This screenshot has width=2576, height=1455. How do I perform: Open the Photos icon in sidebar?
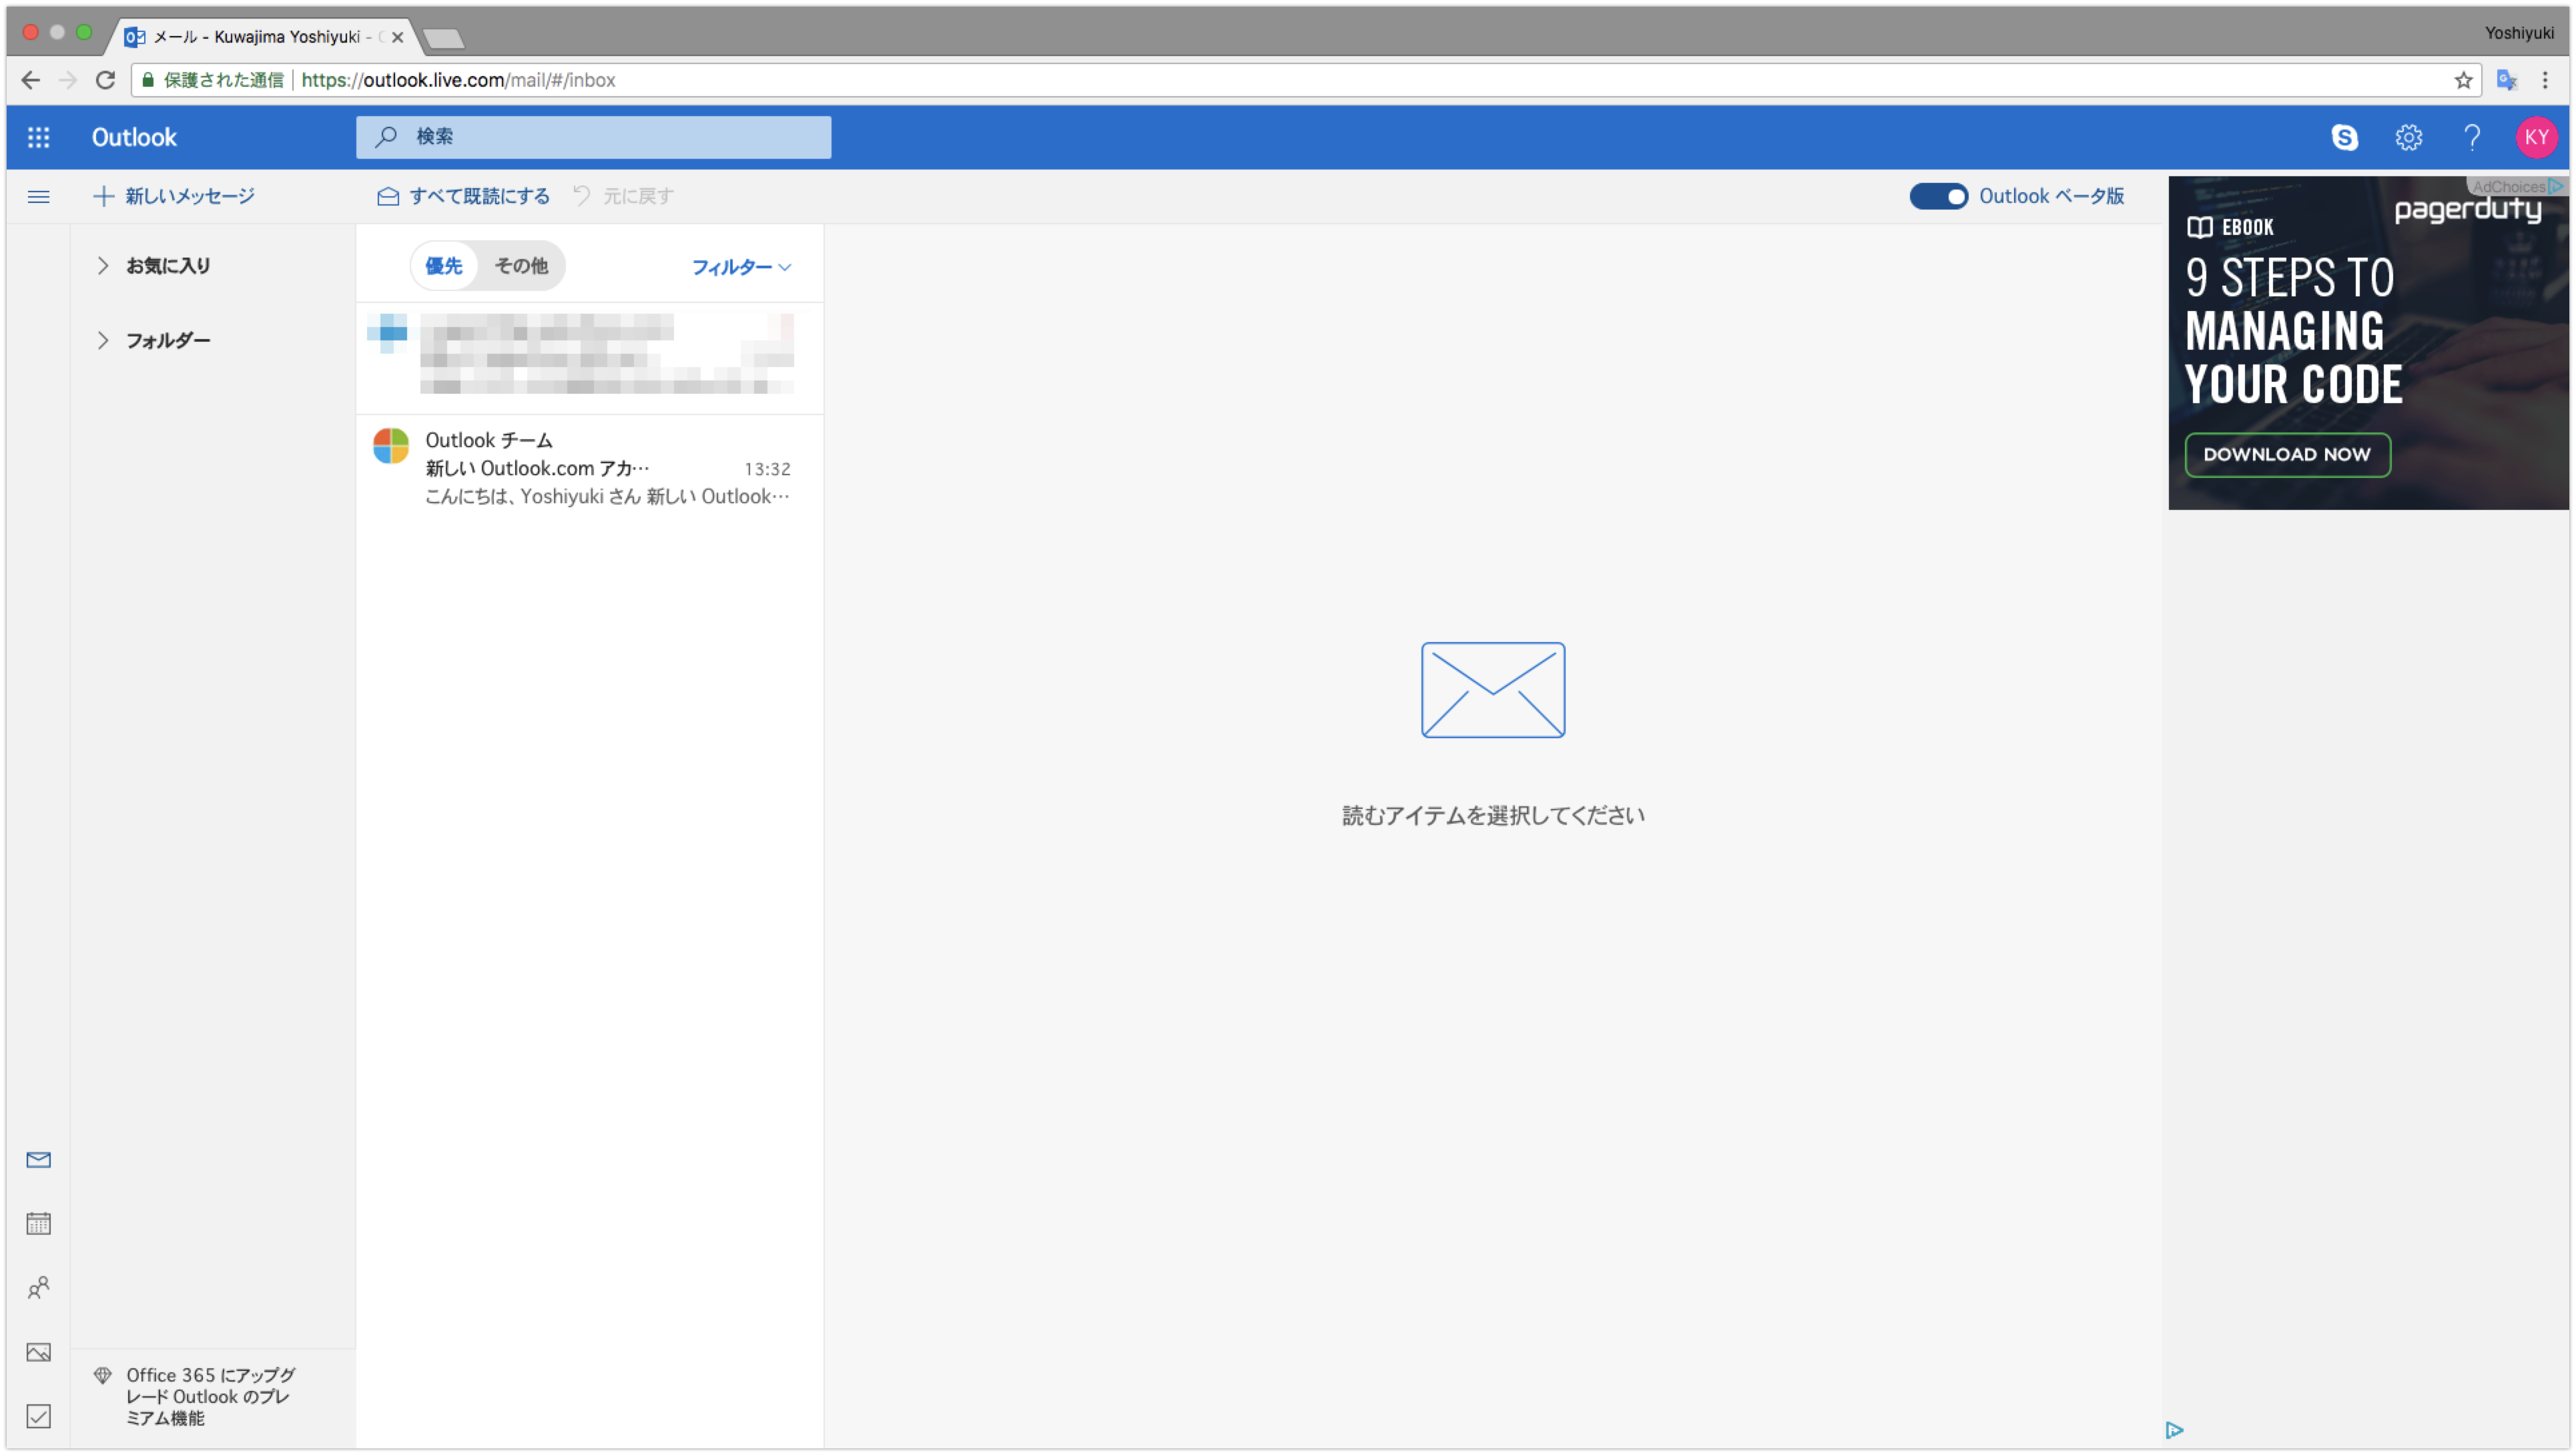[x=38, y=1351]
